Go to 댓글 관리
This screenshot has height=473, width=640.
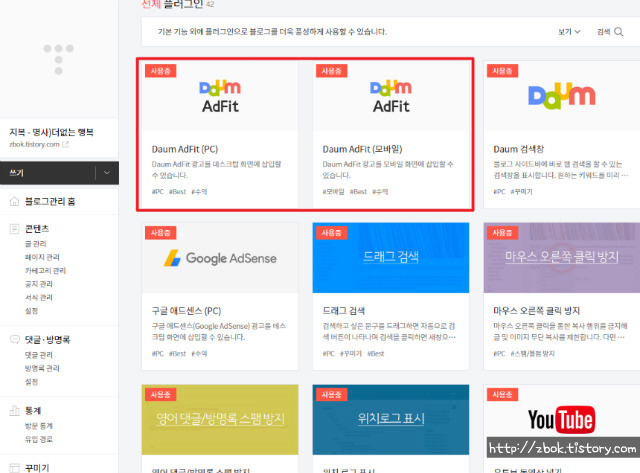point(39,355)
